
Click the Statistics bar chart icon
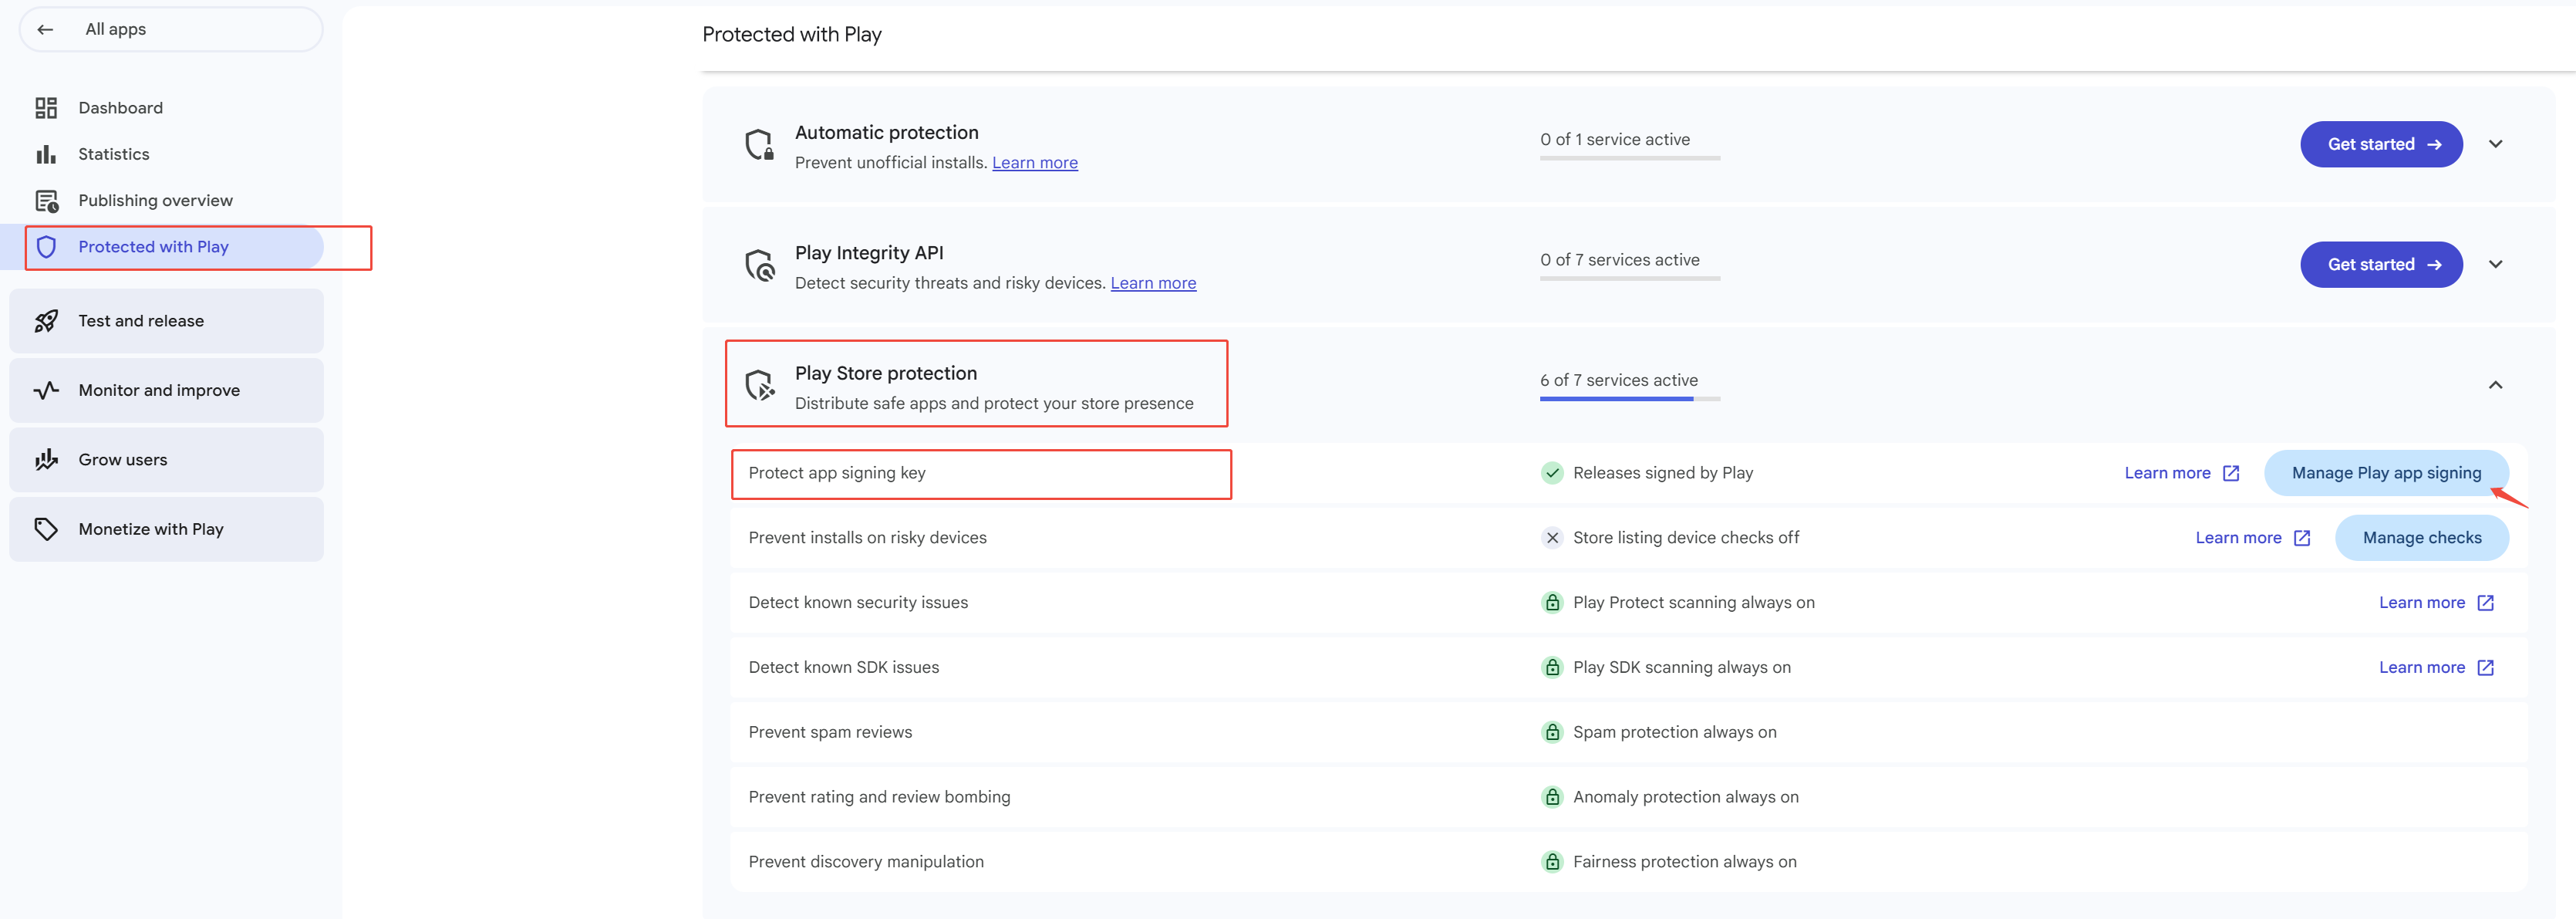tap(46, 154)
